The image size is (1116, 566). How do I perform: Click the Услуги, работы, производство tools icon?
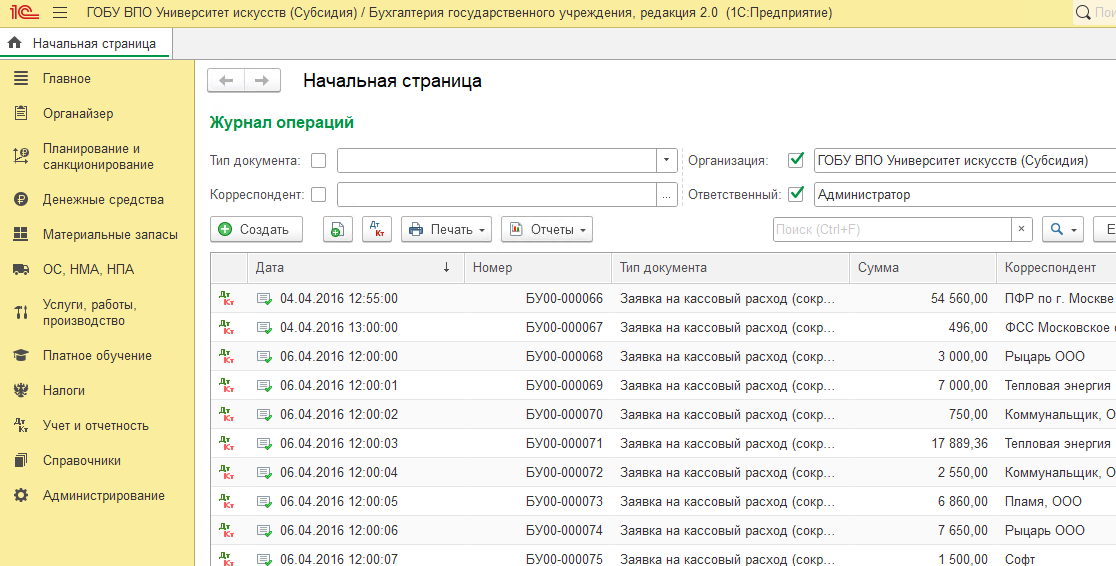click(x=21, y=312)
